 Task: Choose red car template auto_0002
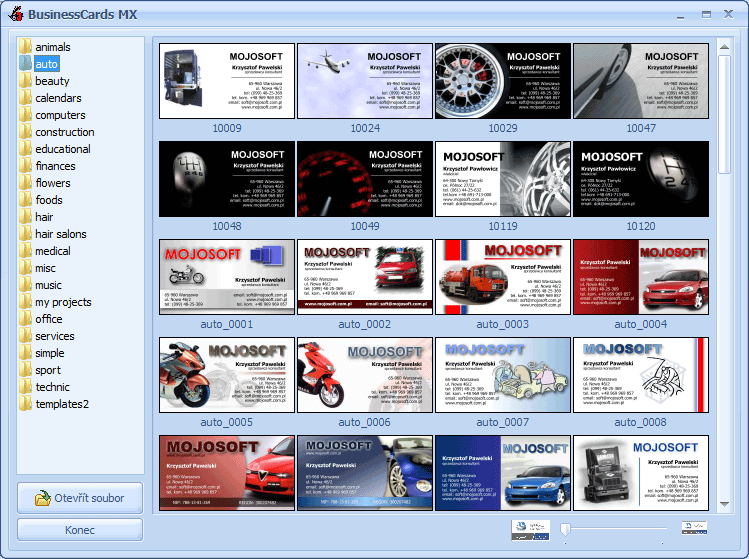tap(365, 277)
